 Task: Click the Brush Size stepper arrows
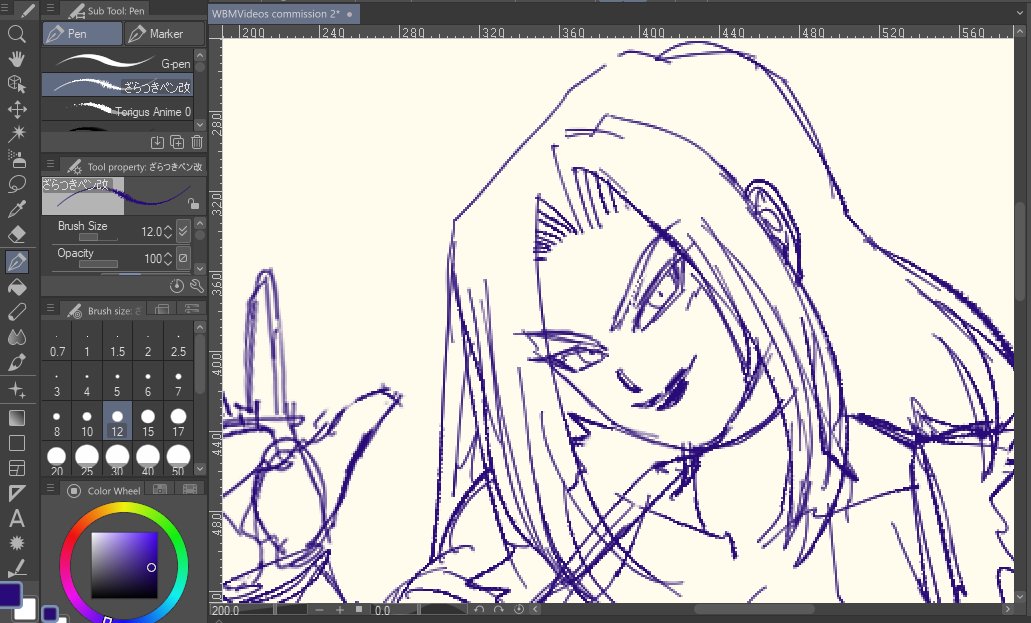pos(168,232)
